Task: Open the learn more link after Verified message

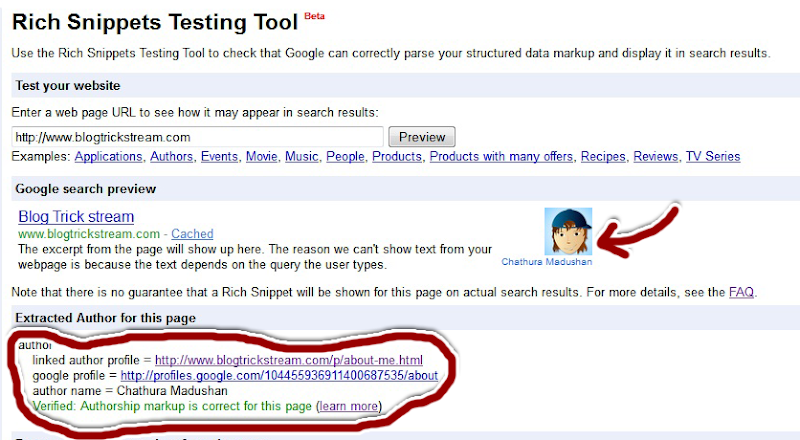Action: coord(348,406)
